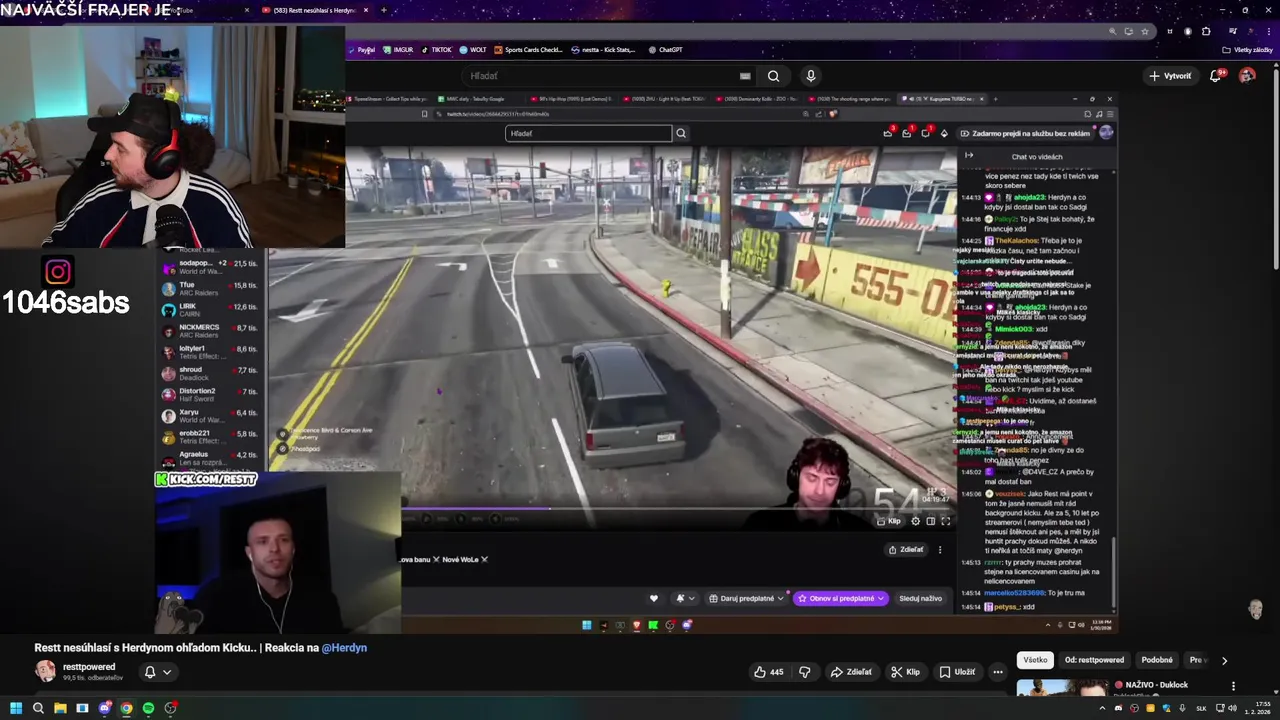Image resolution: width=1280 pixels, height=720 pixels.
Task: Open File Explorer from taskbar
Action: coord(60,708)
